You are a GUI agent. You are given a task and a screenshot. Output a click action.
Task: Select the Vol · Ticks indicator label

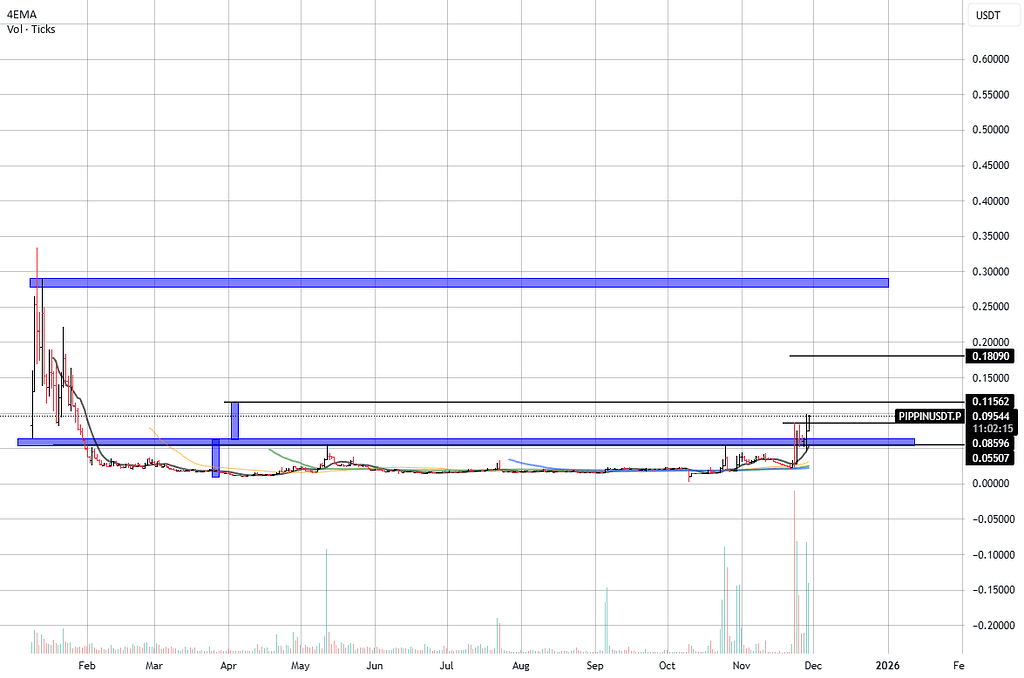pyautogui.click(x=31, y=30)
